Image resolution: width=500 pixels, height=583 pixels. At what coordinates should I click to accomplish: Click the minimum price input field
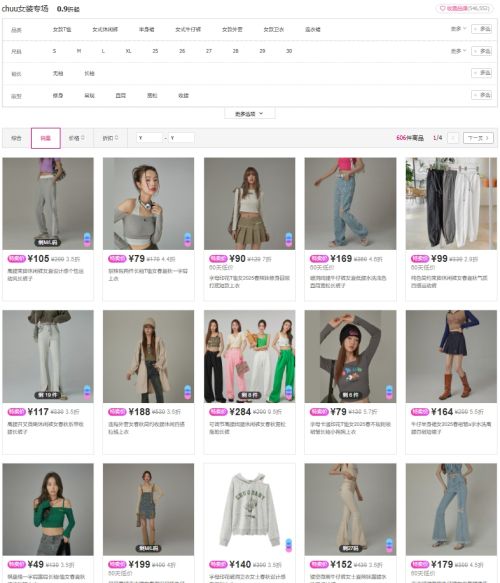149,138
